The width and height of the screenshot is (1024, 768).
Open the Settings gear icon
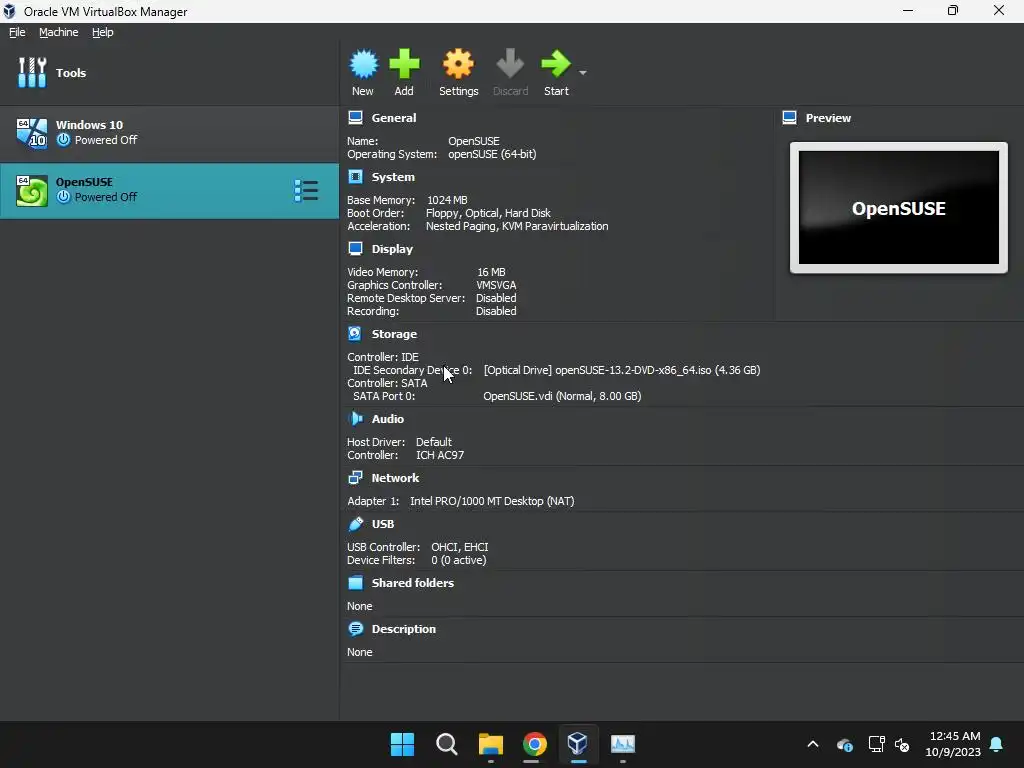[458, 64]
